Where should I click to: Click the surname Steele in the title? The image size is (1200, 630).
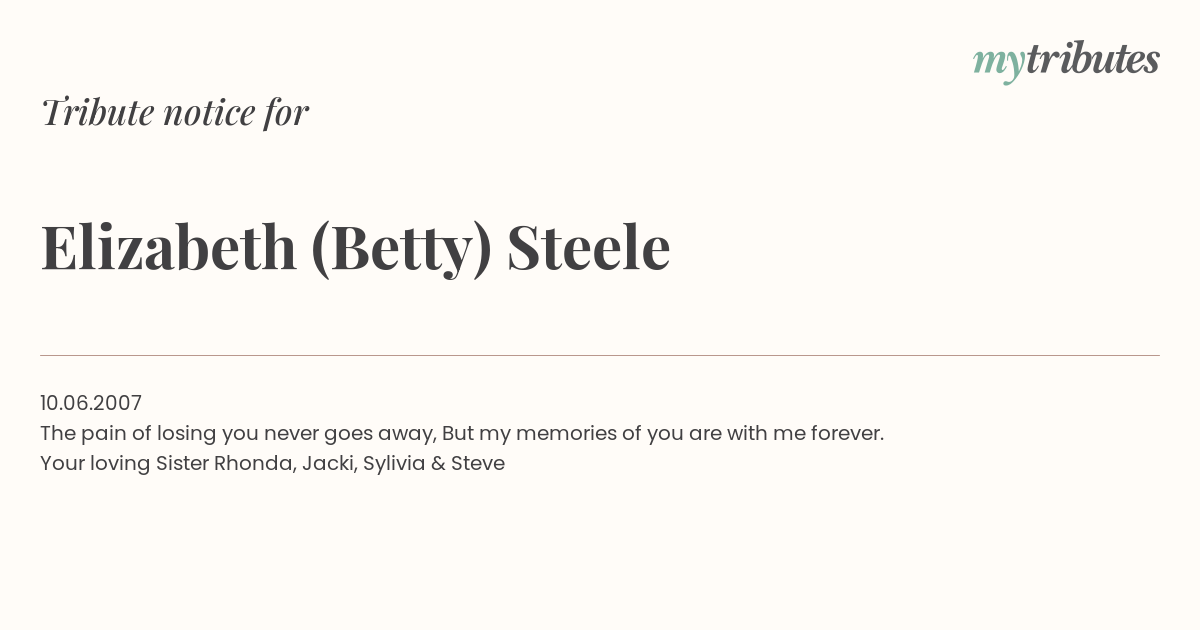588,247
